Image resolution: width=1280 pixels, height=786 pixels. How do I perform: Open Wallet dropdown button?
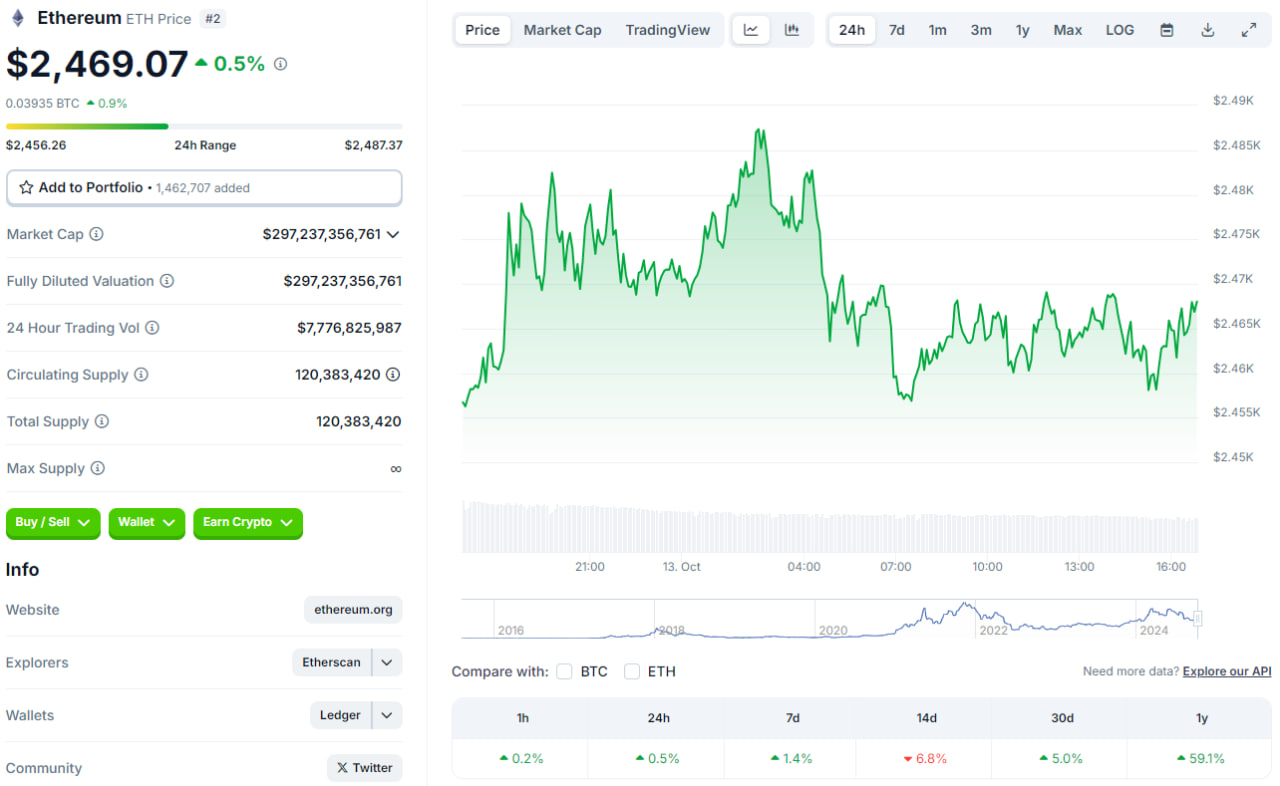(x=147, y=523)
